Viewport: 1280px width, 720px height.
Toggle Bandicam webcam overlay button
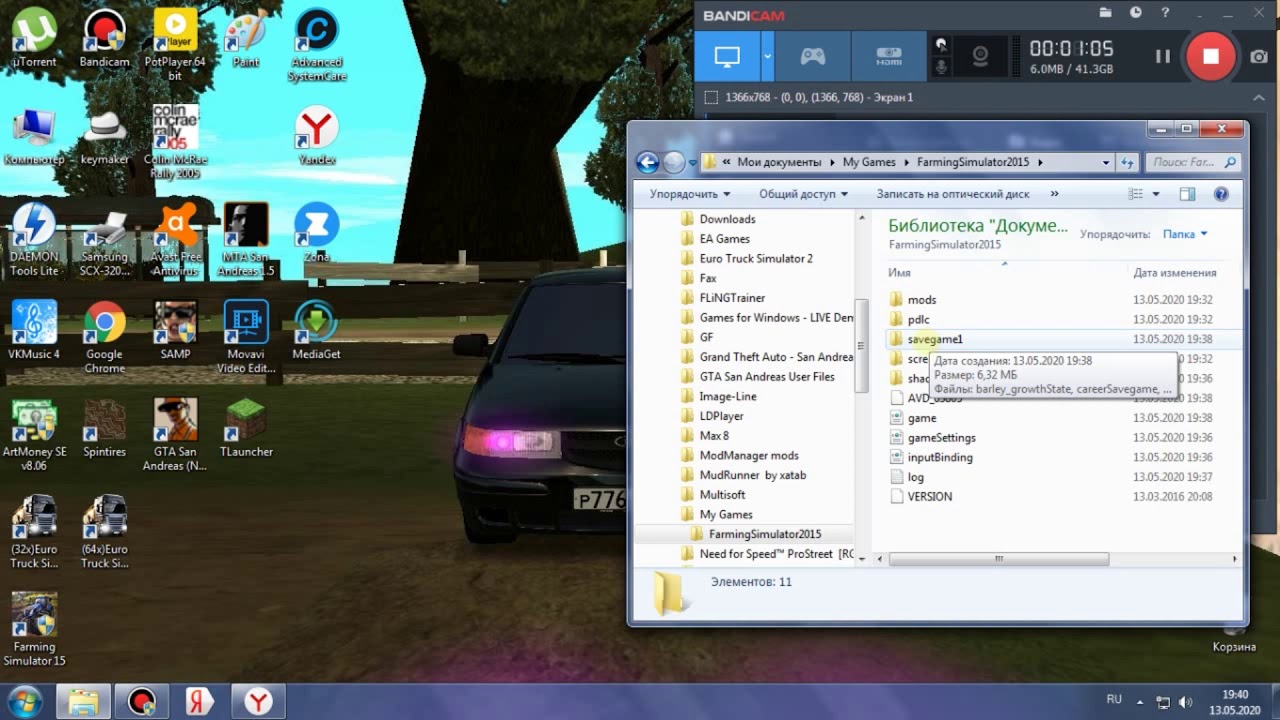pos(981,56)
